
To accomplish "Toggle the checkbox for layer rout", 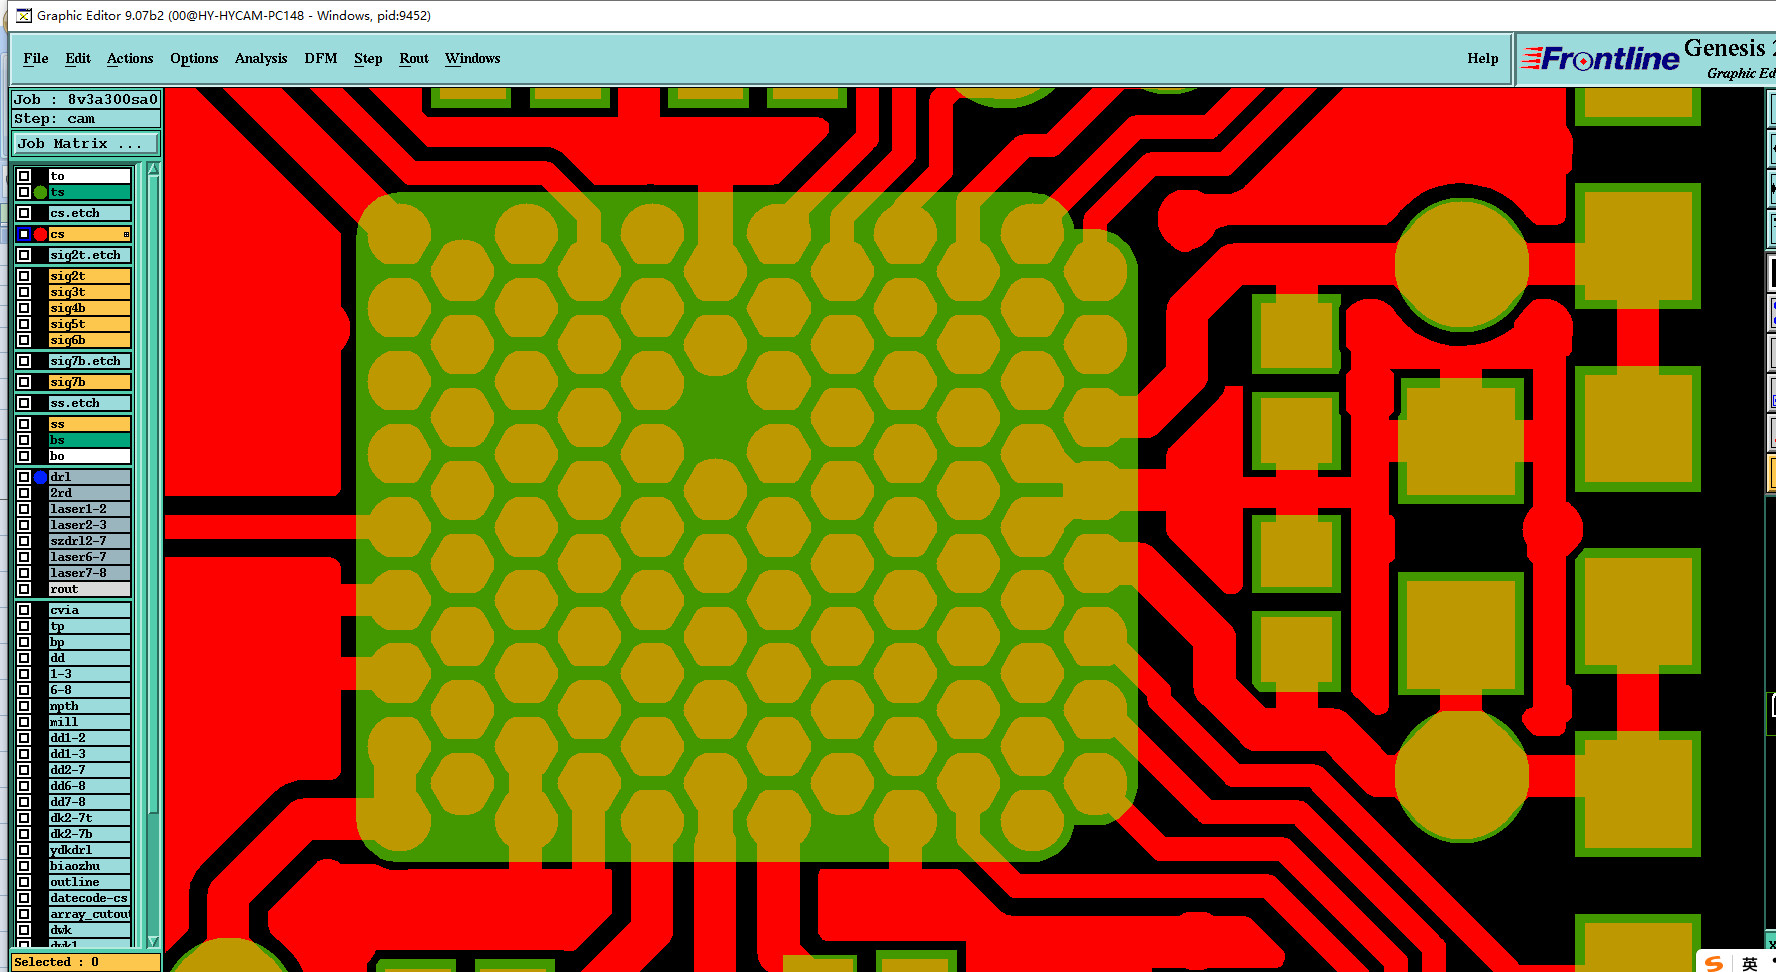I will point(24,589).
